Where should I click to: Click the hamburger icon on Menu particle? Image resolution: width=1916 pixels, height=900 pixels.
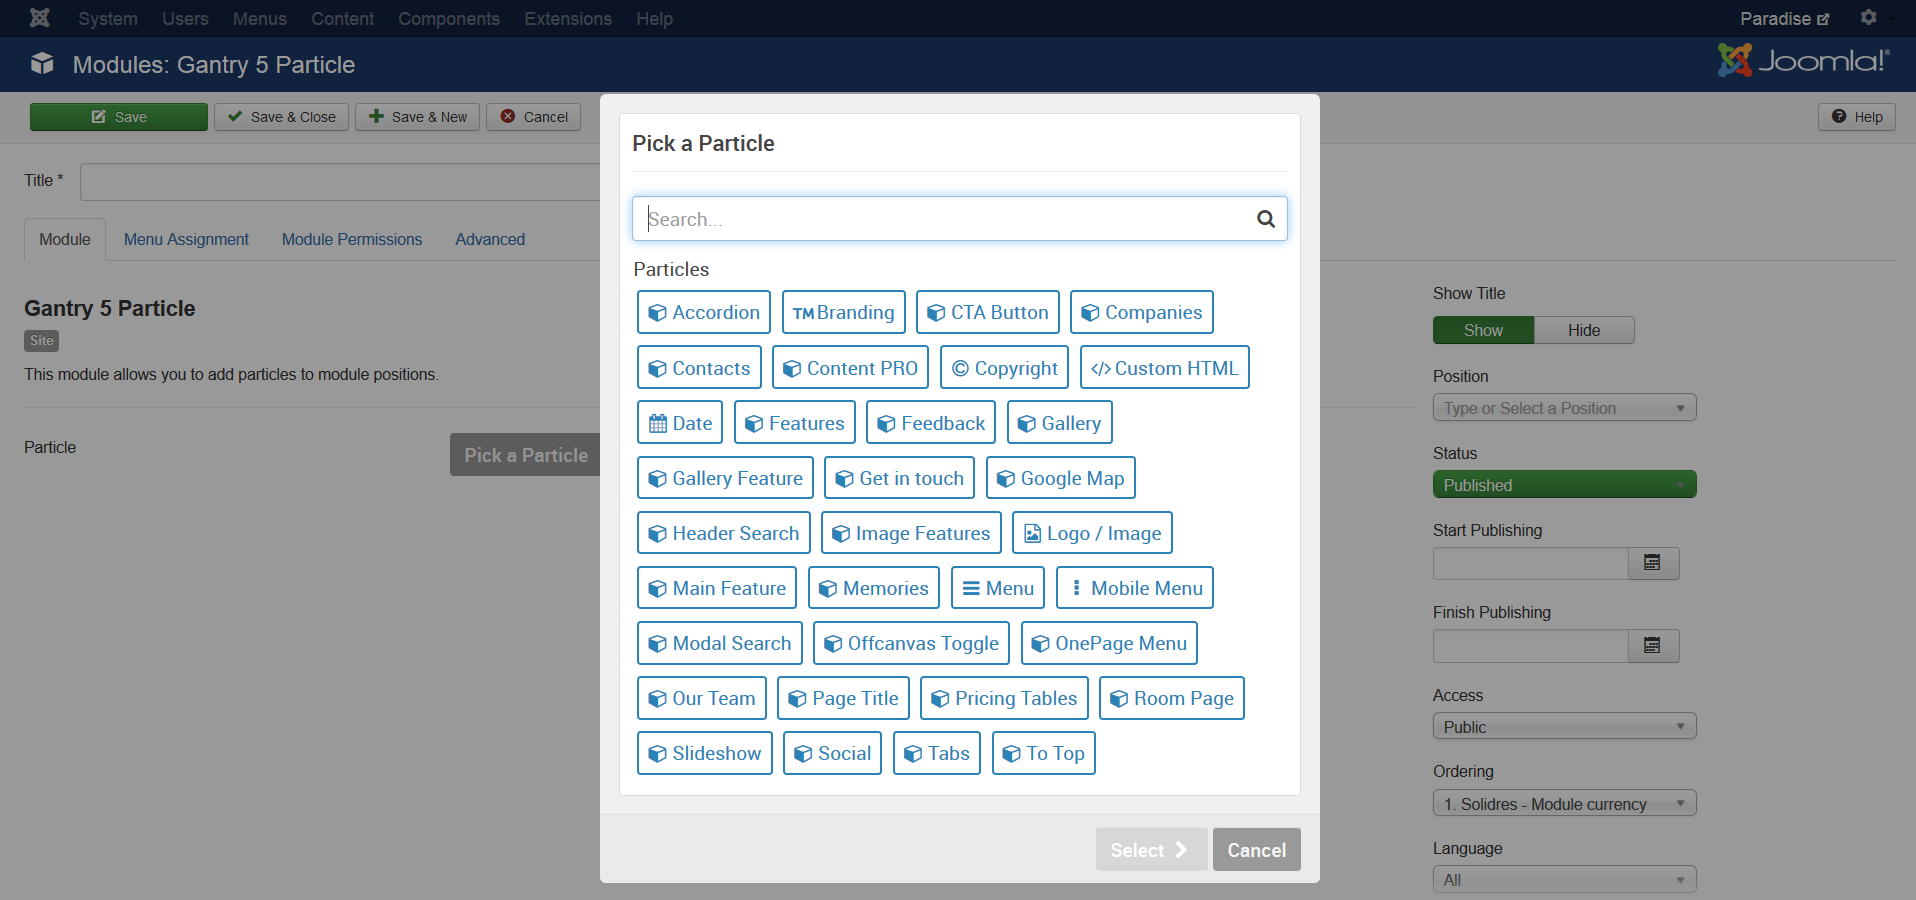pyautogui.click(x=970, y=589)
